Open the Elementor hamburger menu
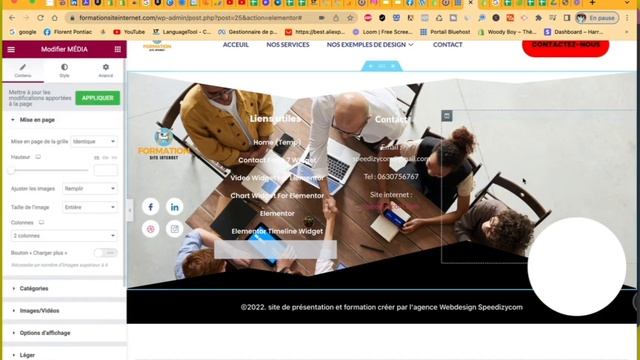This screenshot has width=640, height=360. coord(11,49)
